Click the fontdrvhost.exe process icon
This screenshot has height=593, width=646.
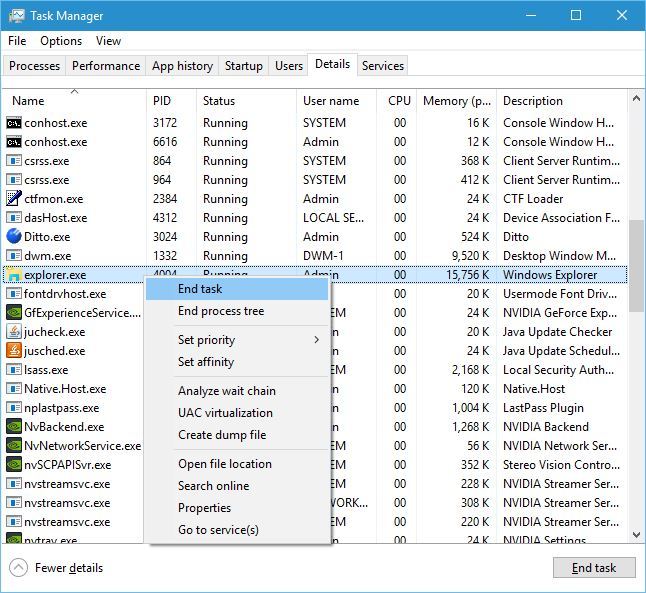pyautogui.click(x=14, y=293)
